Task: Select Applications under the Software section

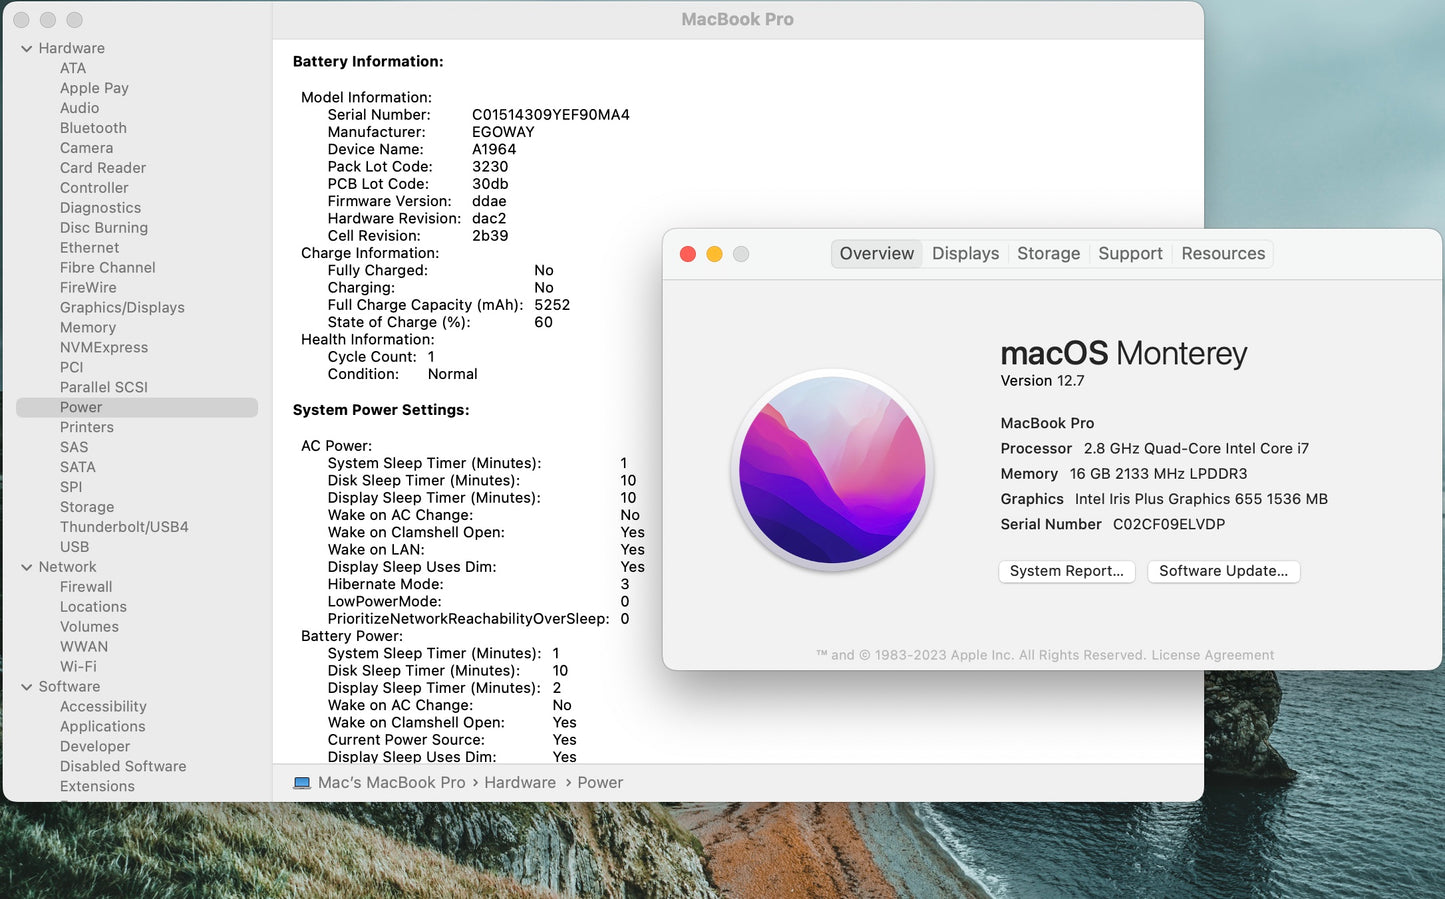Action: point(102,727)
